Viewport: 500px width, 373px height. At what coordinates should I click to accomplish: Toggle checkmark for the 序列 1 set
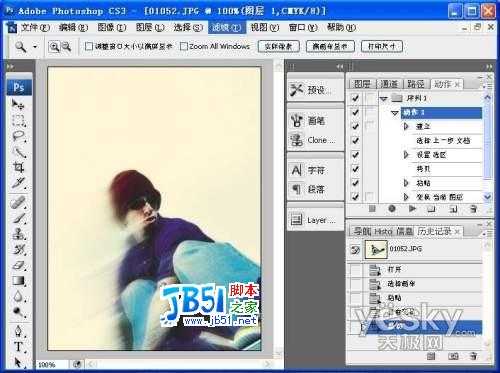coord(355,98)
